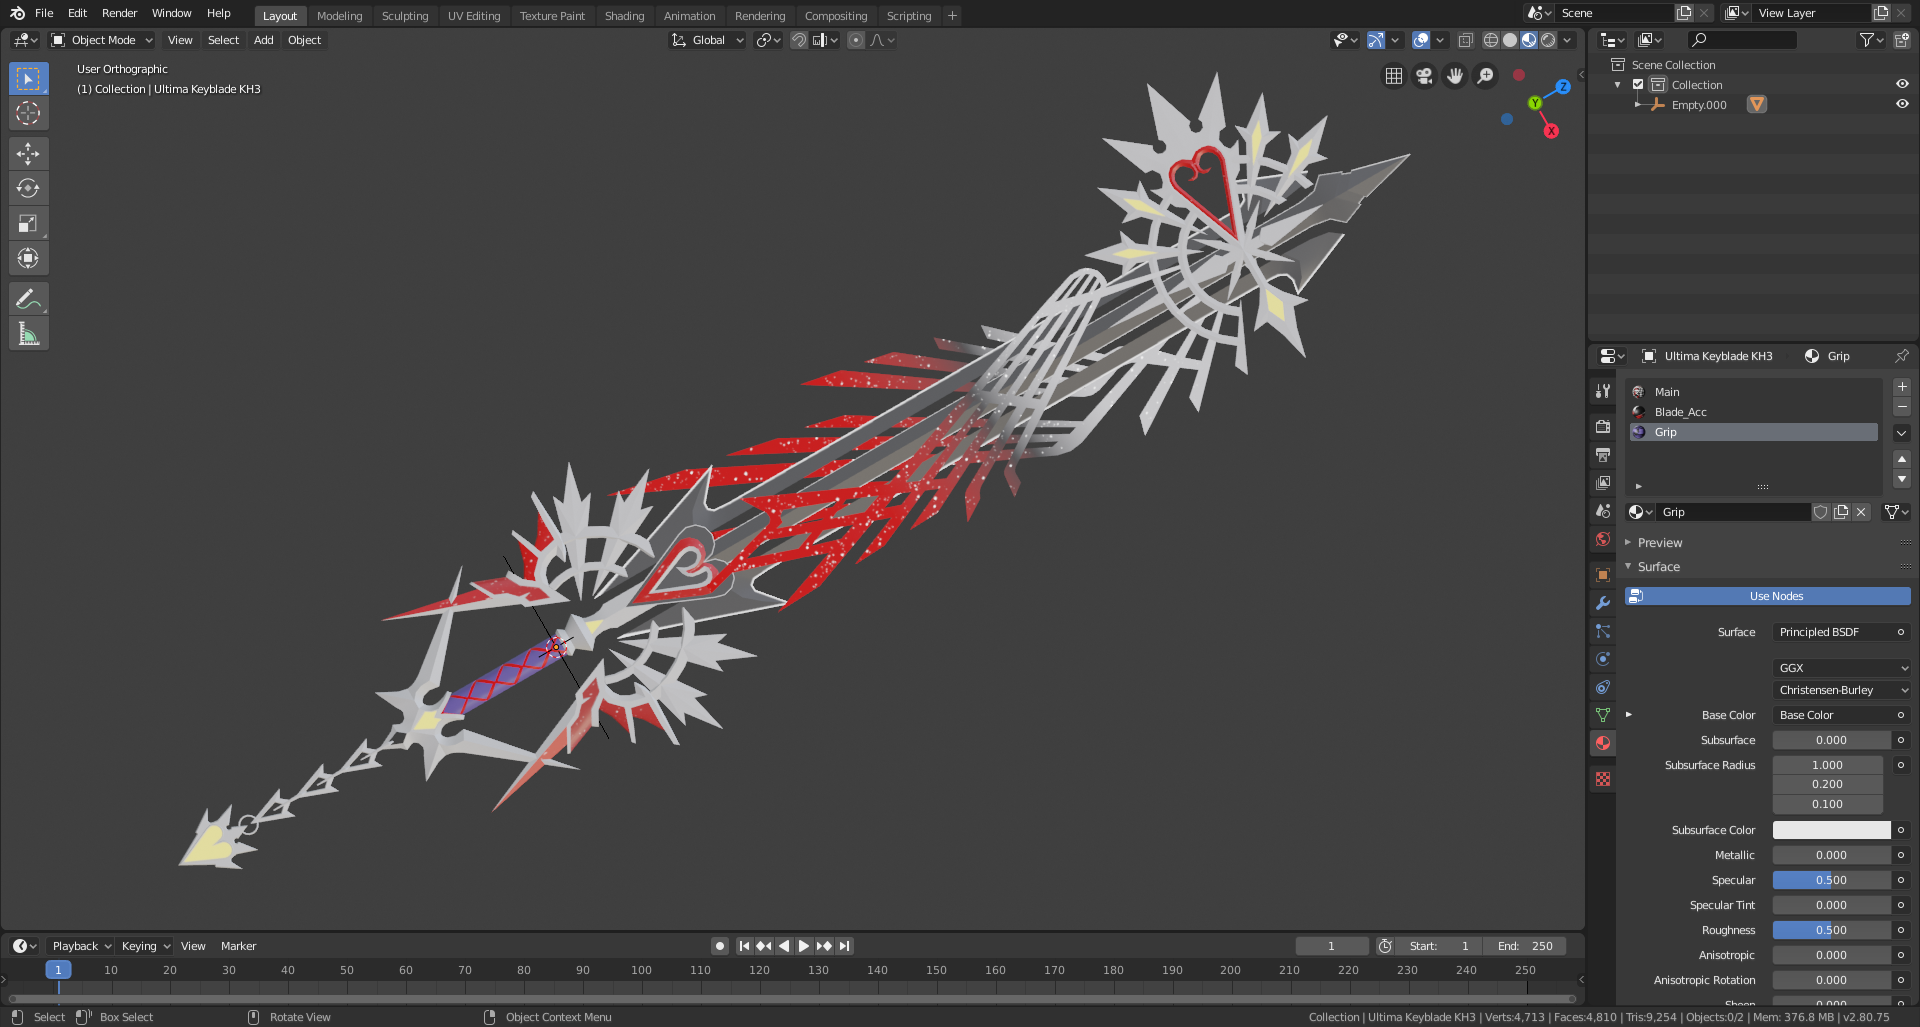The height and width of the screenshot is (1027, 1920).
Task: Click the Subsurface Color swatch
Action: pyautogui.click(x=1831, y=830)
